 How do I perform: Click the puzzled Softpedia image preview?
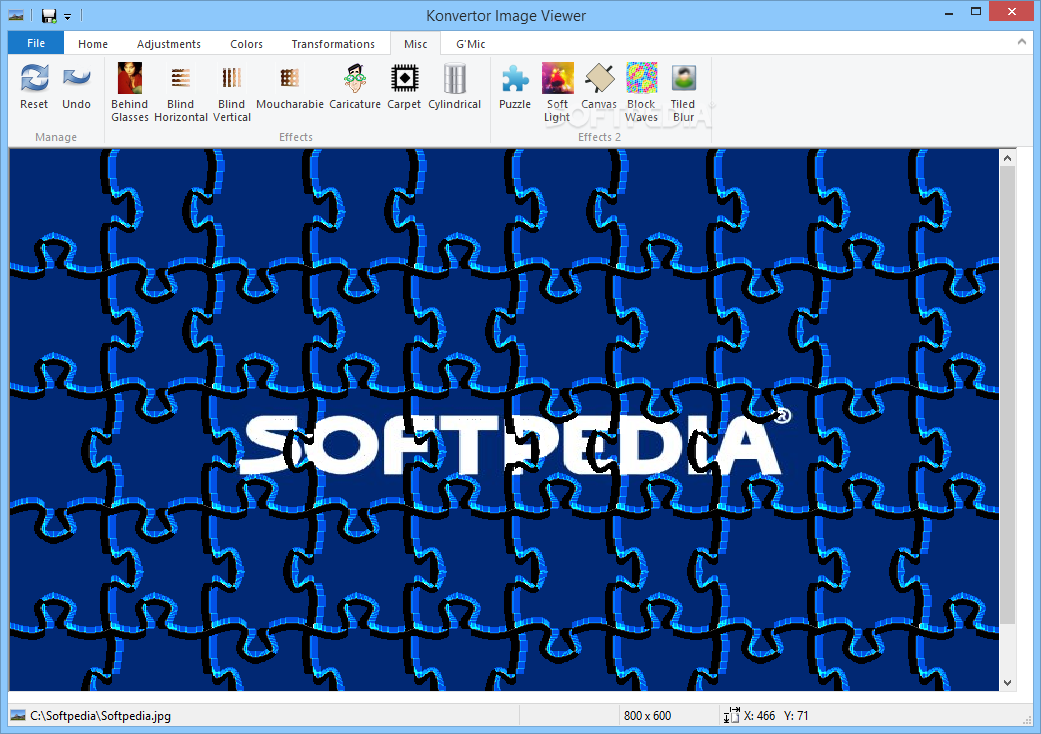(504, 419)
